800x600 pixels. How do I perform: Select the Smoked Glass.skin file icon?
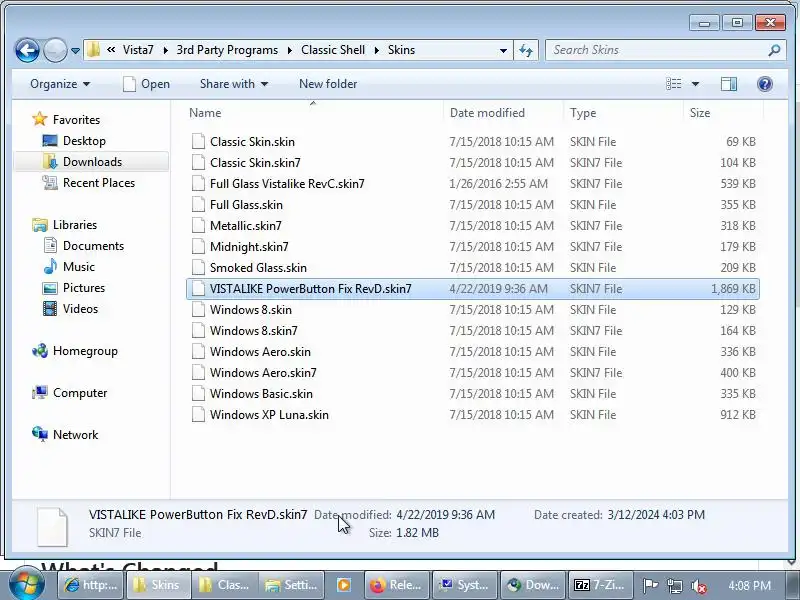tap(198, 267)
